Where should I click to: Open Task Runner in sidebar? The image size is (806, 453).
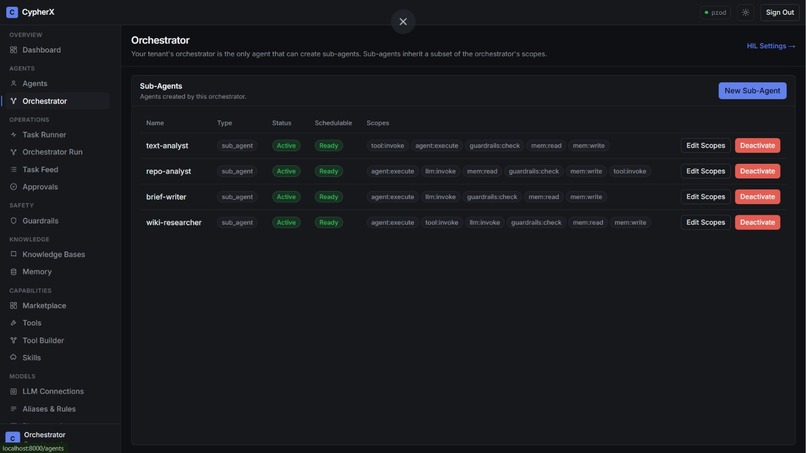point(44,135)
